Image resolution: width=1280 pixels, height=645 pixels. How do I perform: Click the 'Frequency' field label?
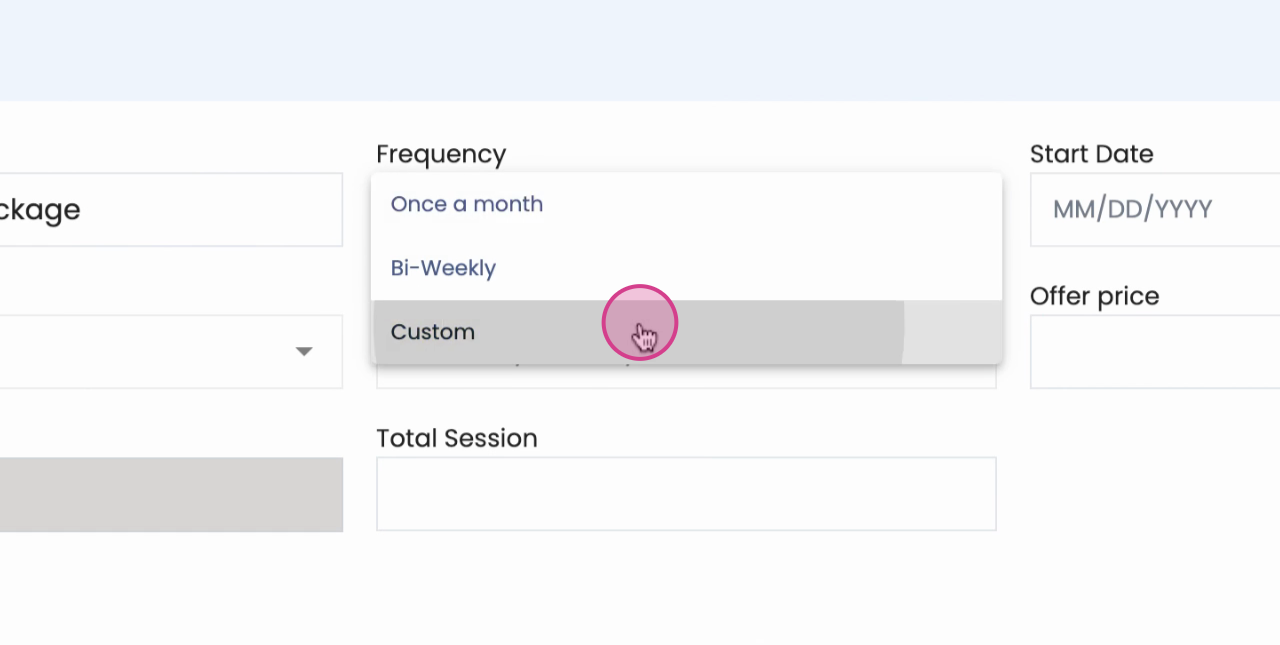pos(441,154)
